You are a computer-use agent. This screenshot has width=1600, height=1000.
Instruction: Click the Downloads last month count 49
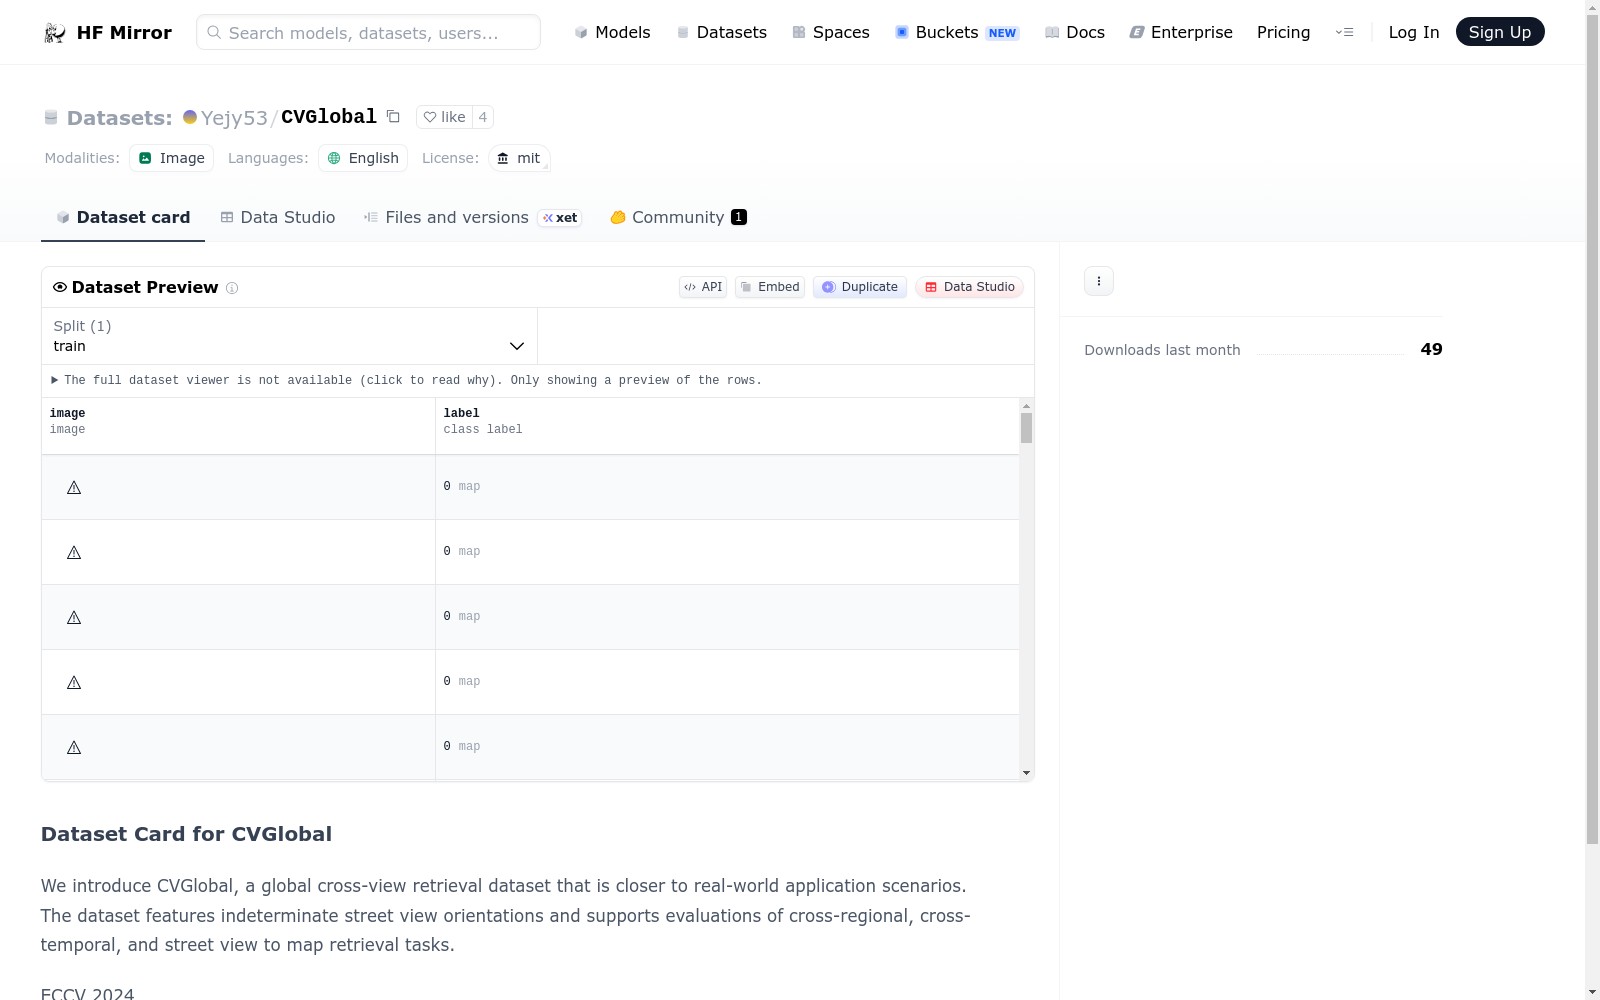pyautogui.click(x=1431, y=349)
